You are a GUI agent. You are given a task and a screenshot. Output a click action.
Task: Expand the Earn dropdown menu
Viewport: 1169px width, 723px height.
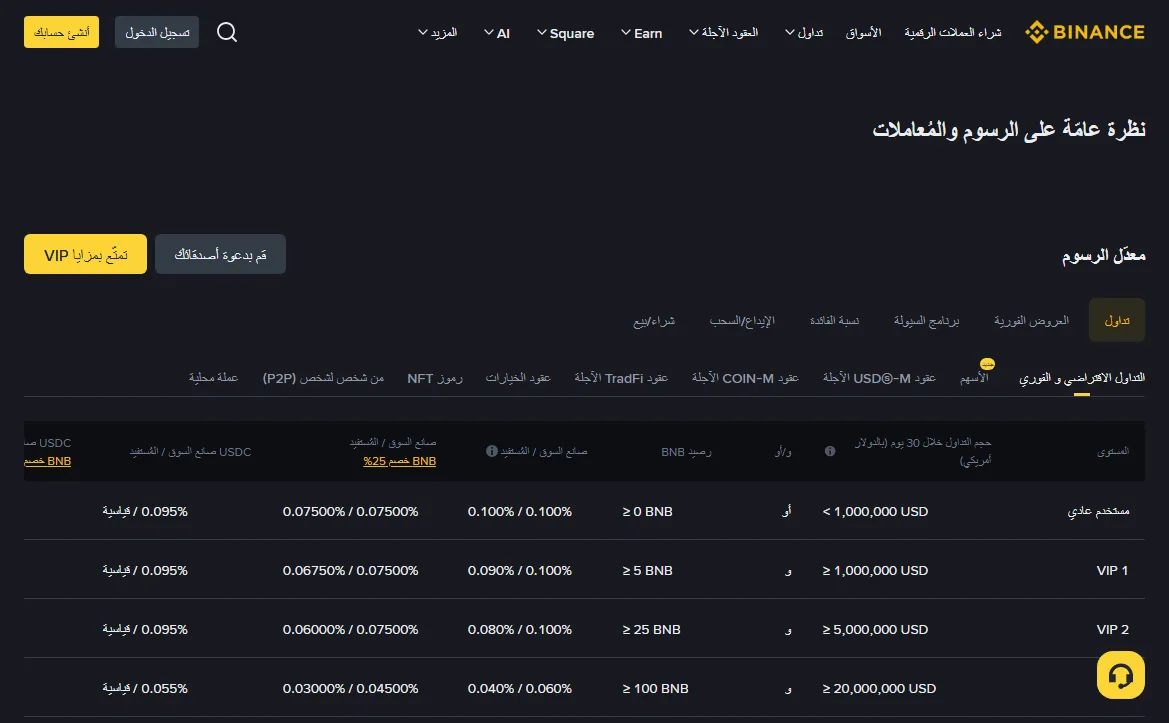[x=642, y=33]
